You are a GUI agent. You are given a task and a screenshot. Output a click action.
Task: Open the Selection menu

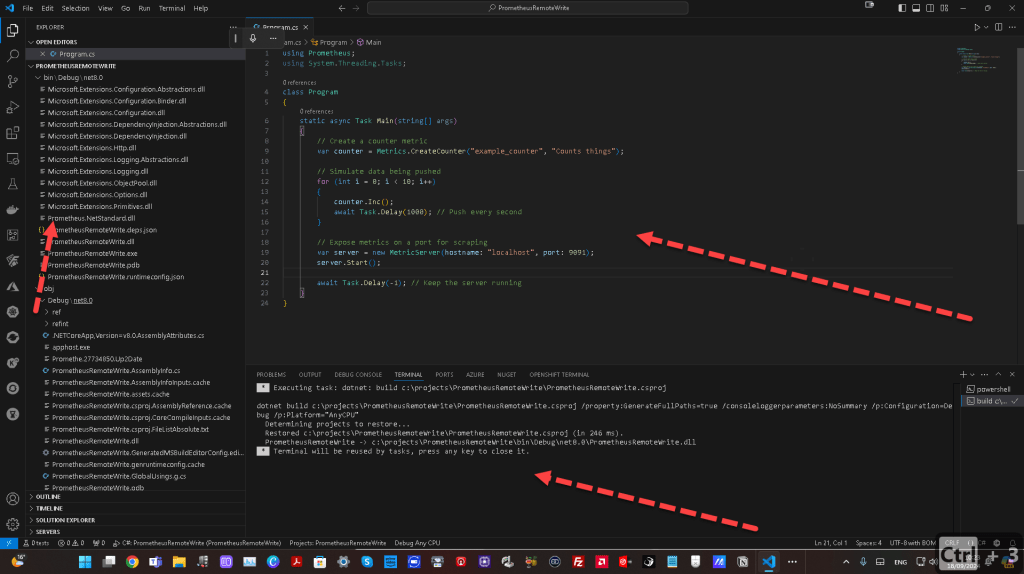pos(75,8)
